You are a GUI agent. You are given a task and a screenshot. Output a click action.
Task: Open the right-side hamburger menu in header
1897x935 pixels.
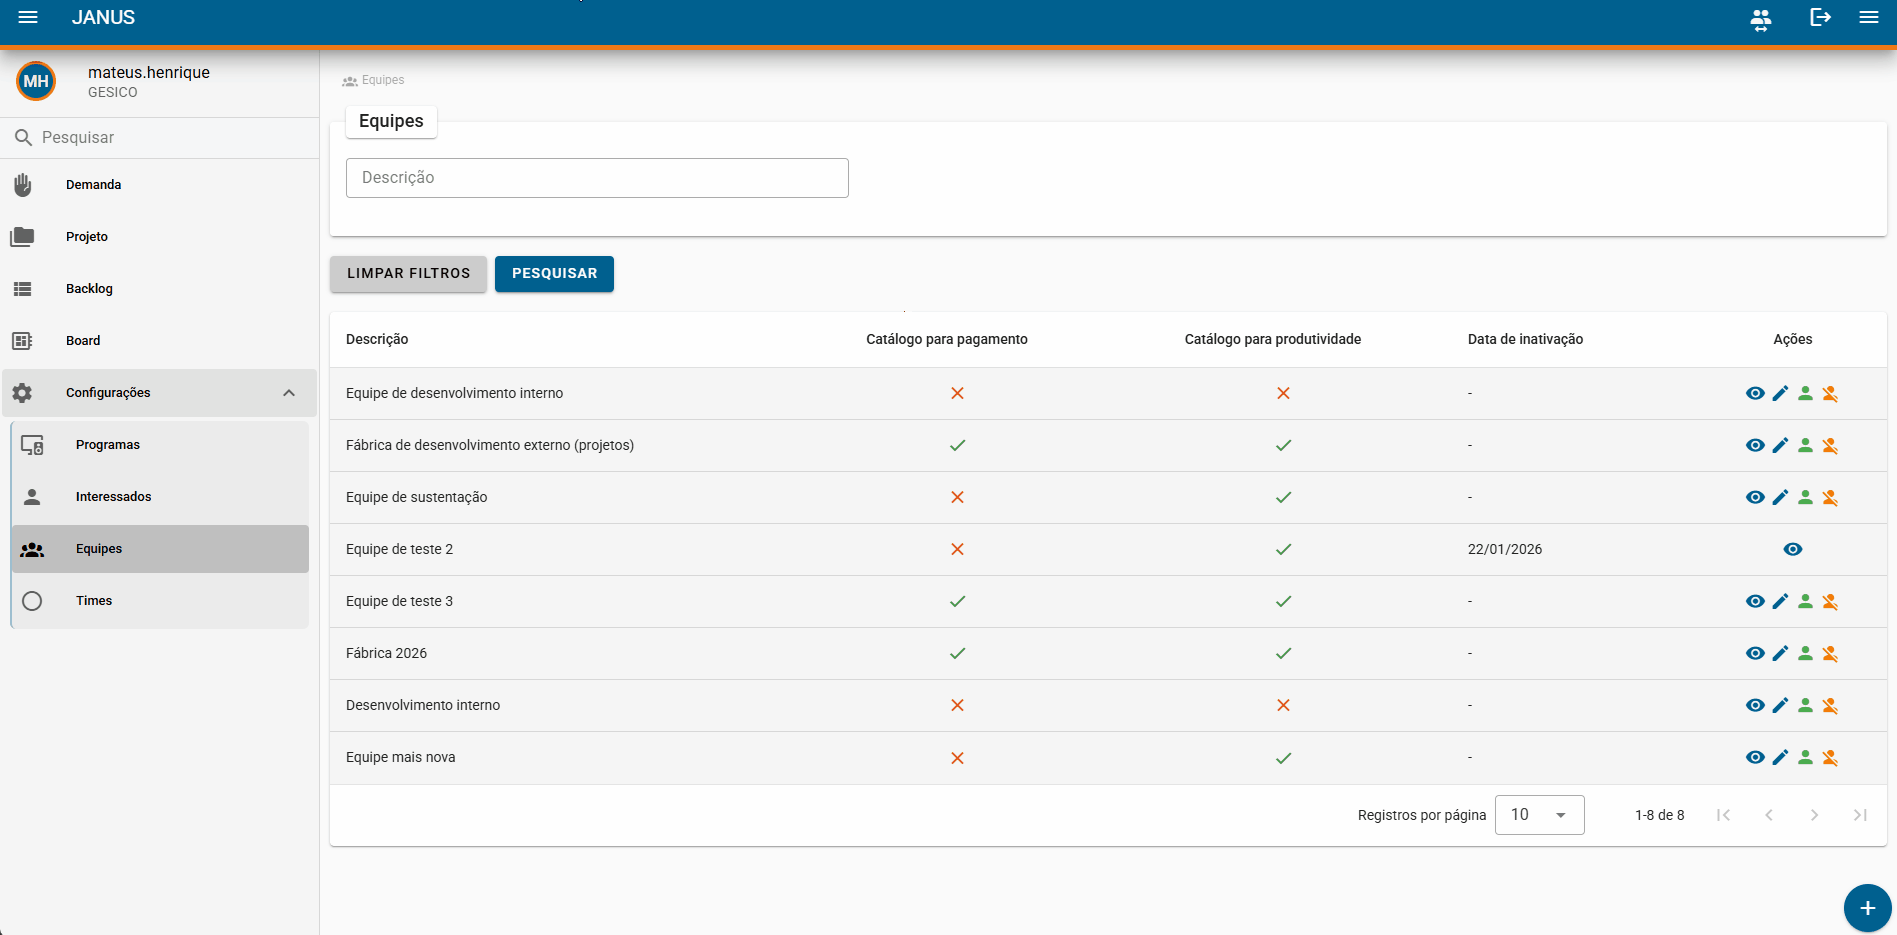[x=1869, y=17]
